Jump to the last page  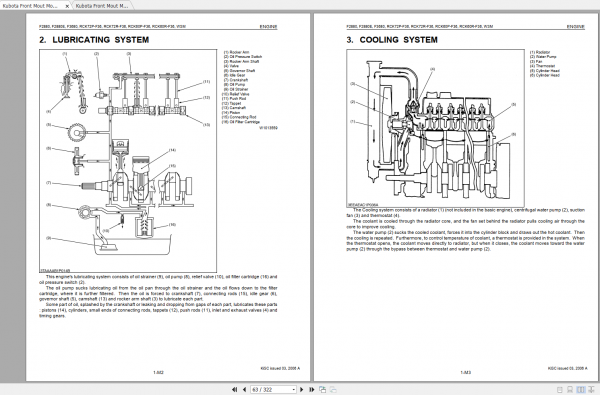pyautogui.click(x=311, y=390)
